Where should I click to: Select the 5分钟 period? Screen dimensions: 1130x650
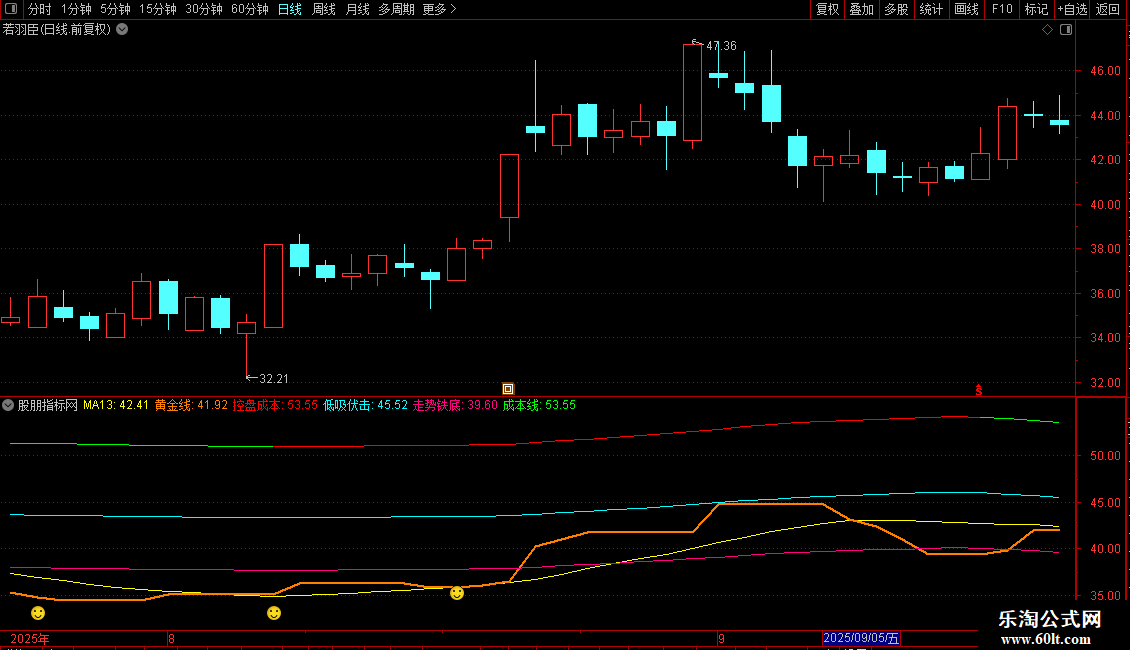tap(115, 9)
